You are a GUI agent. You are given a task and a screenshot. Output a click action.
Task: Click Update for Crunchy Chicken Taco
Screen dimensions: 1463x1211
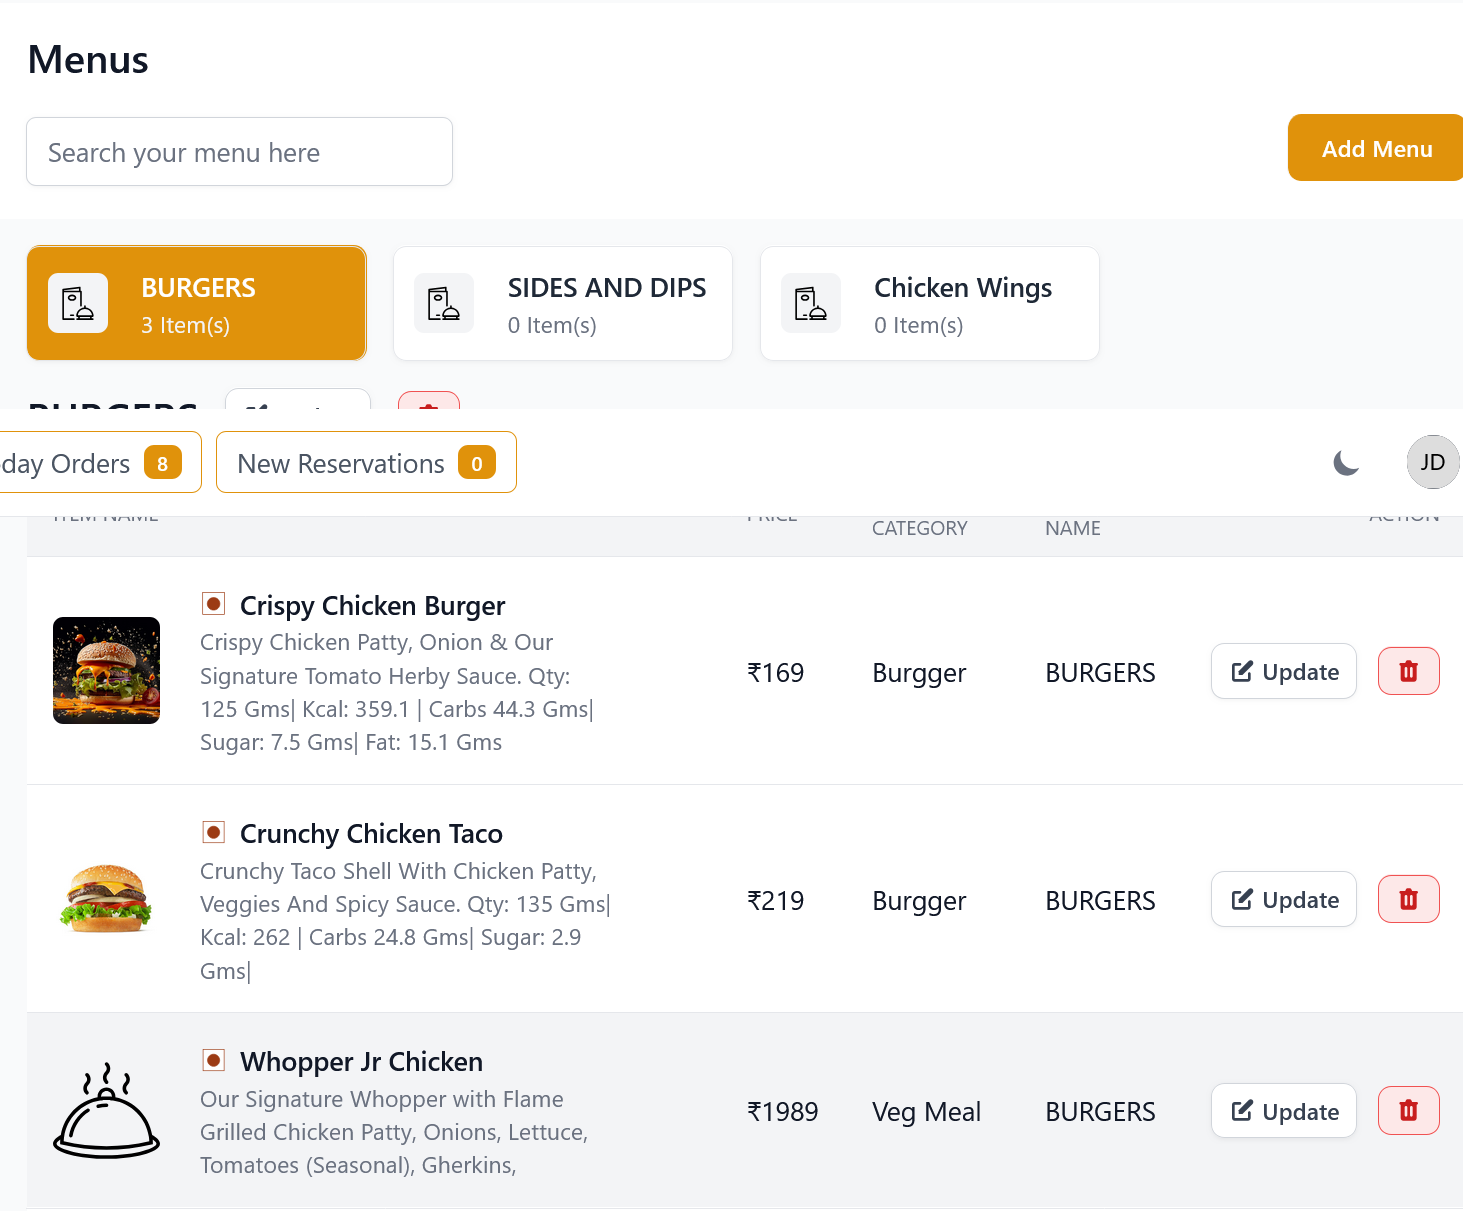coord(1283,898)
